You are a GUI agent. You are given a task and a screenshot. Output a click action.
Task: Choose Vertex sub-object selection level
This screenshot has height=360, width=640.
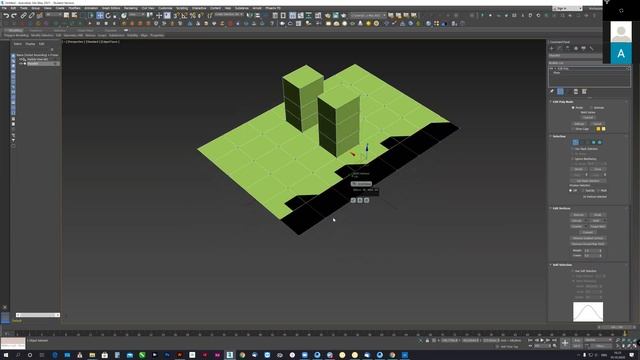pos(576,142)
